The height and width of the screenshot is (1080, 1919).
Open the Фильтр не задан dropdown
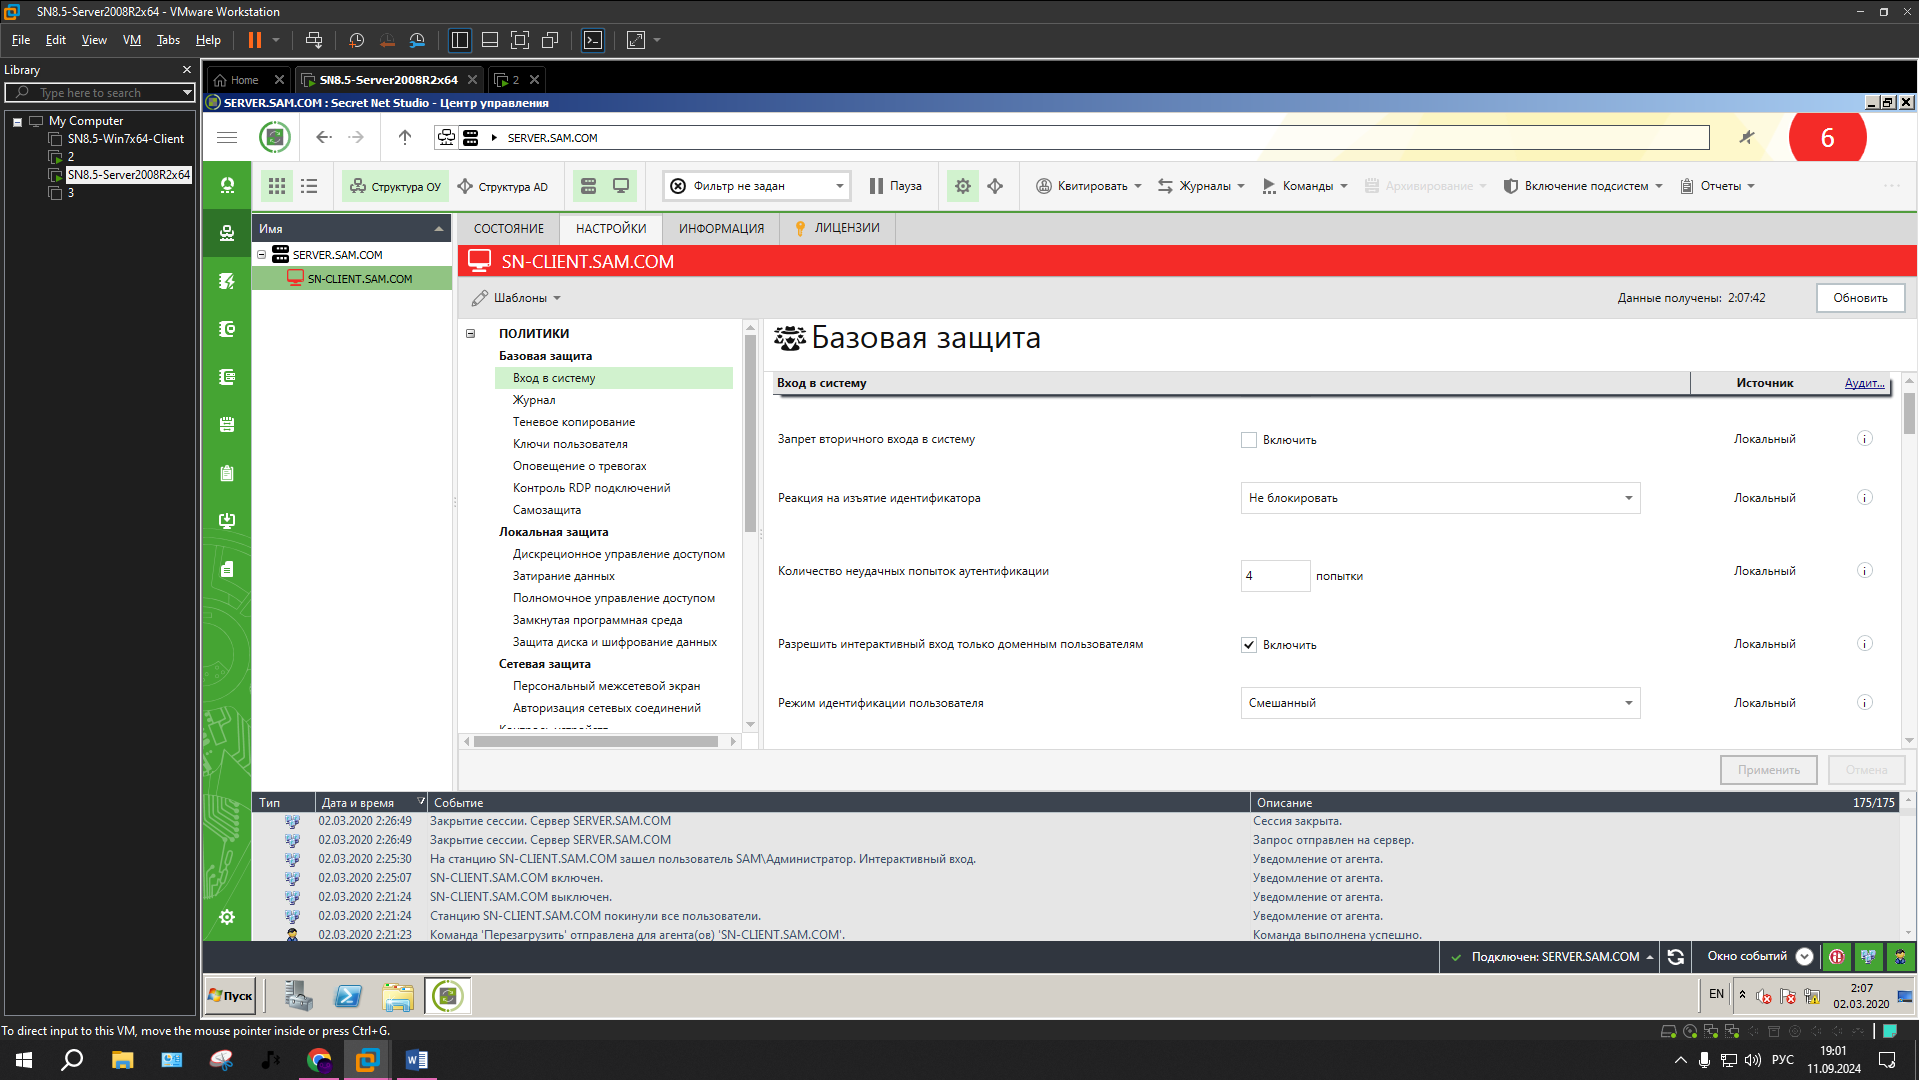point(756,186)
